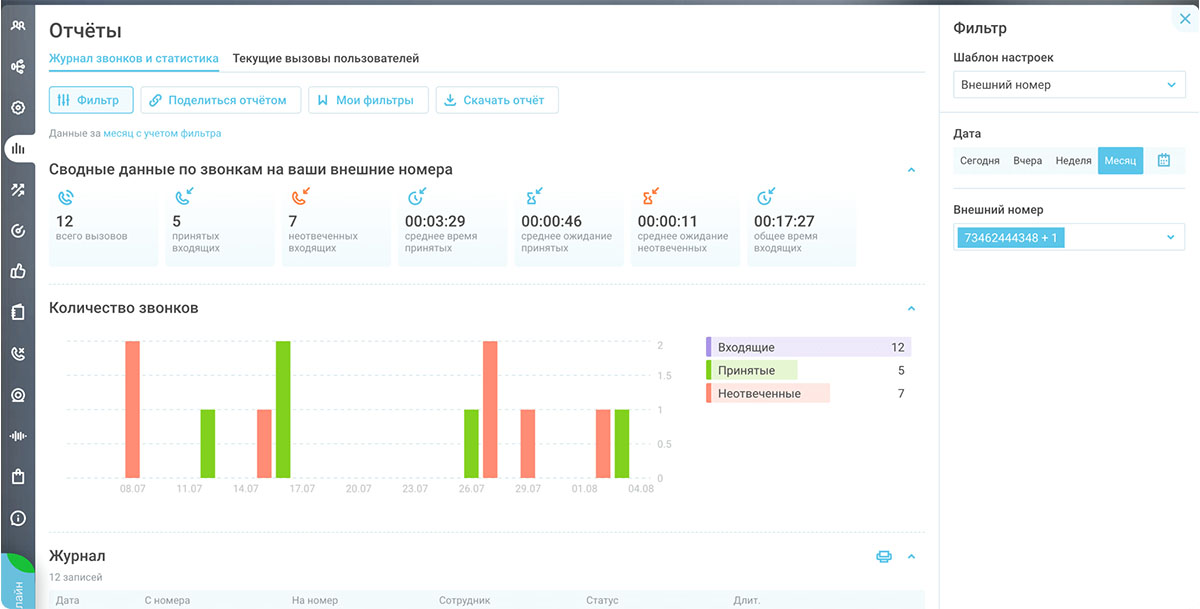Click the settings gear sidebar icon
This screenshot has height=609, width=1200.
[17, 108]
